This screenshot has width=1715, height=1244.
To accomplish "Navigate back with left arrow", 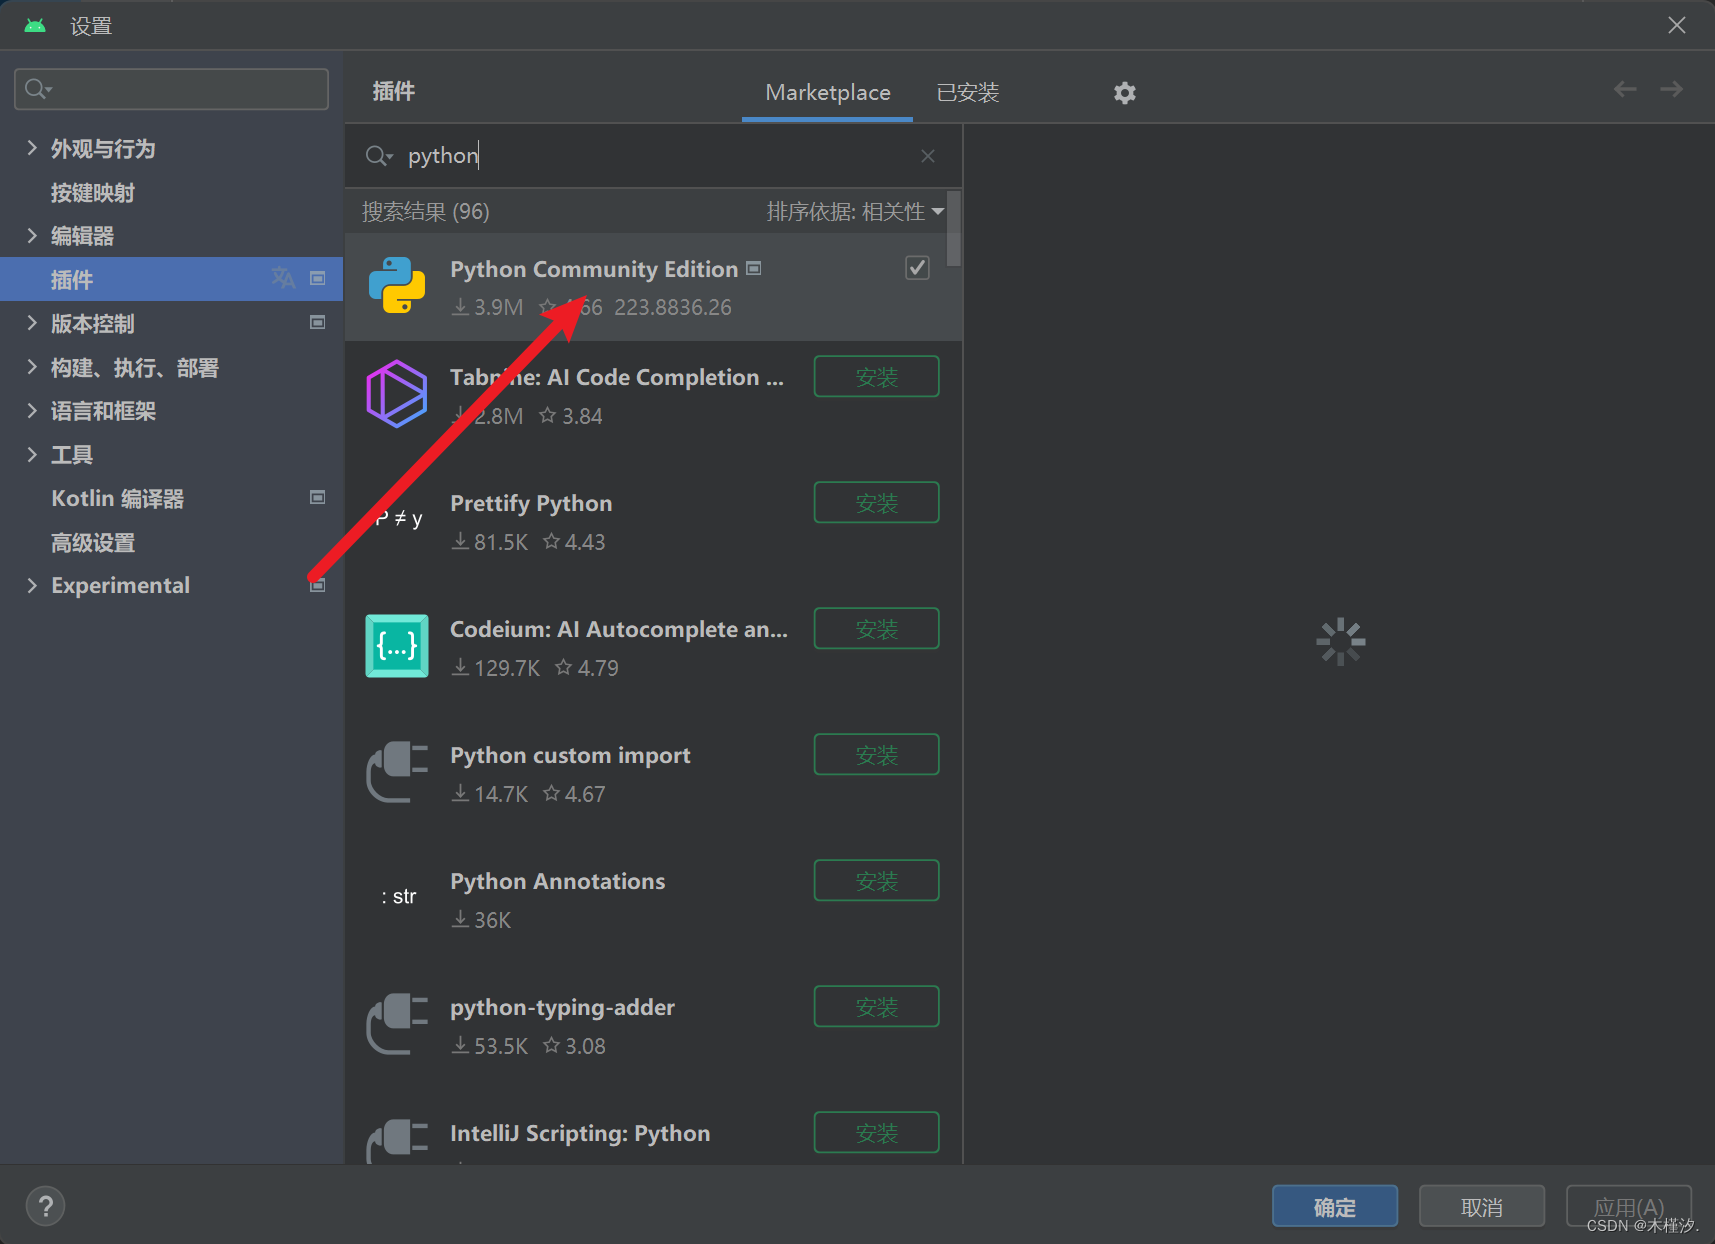I will 1625,89.
